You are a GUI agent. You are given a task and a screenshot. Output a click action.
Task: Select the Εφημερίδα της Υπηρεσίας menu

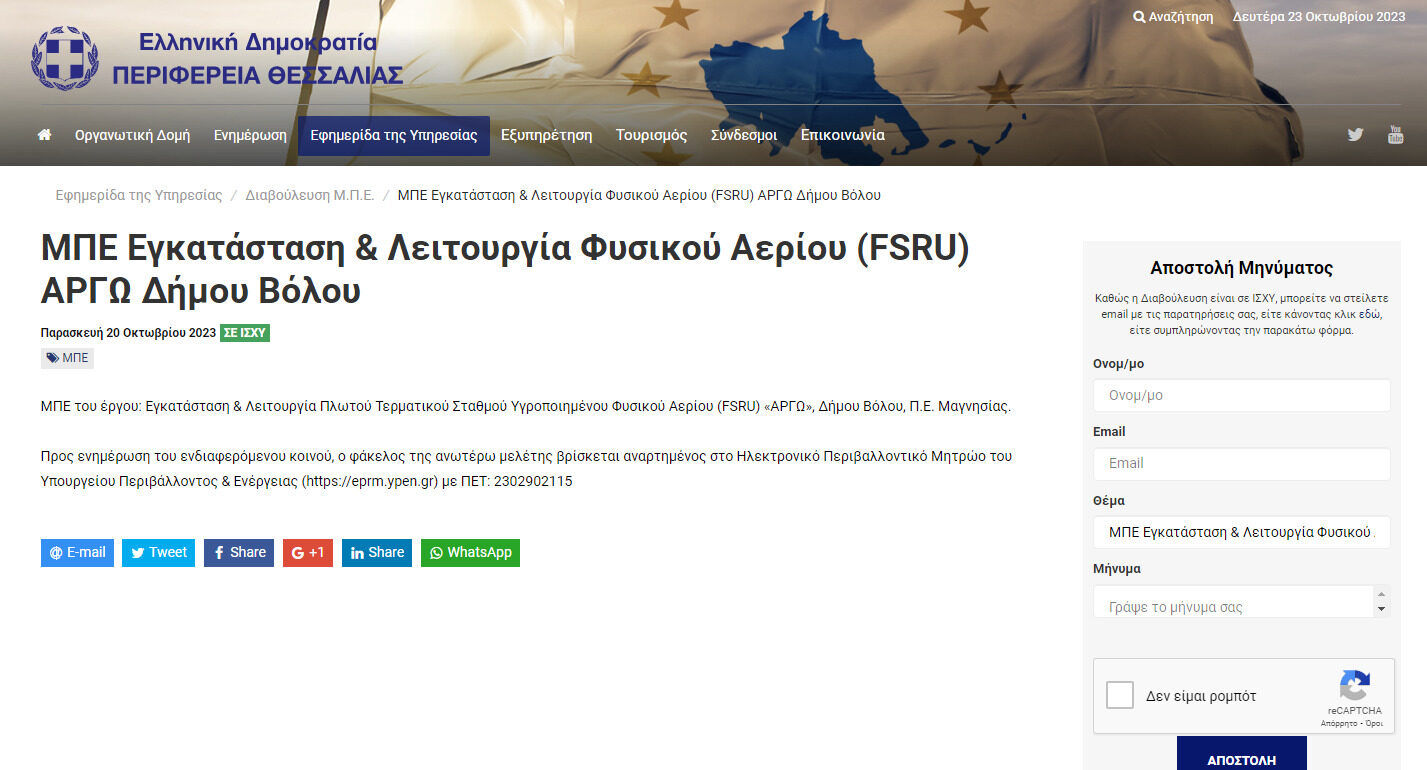(x=393, y=136)
